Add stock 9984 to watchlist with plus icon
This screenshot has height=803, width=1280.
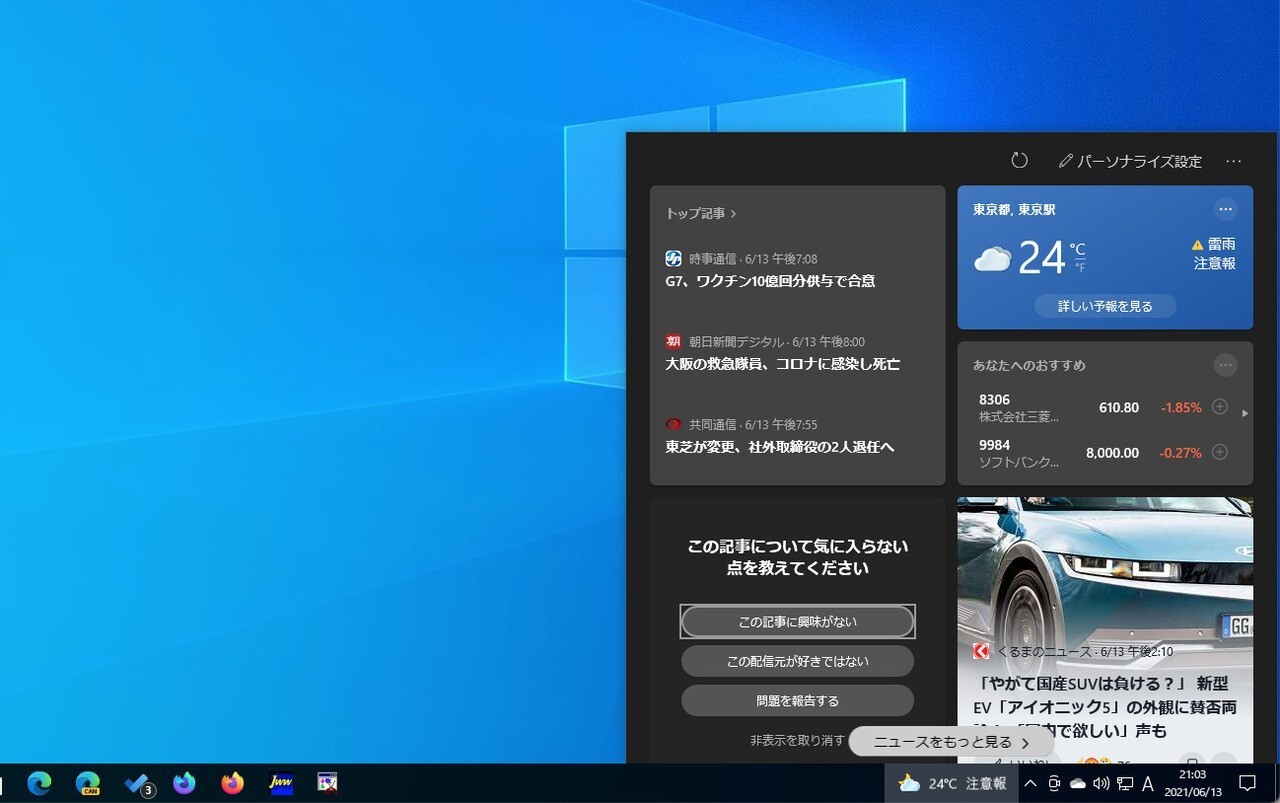click(x=1219, y=452)
